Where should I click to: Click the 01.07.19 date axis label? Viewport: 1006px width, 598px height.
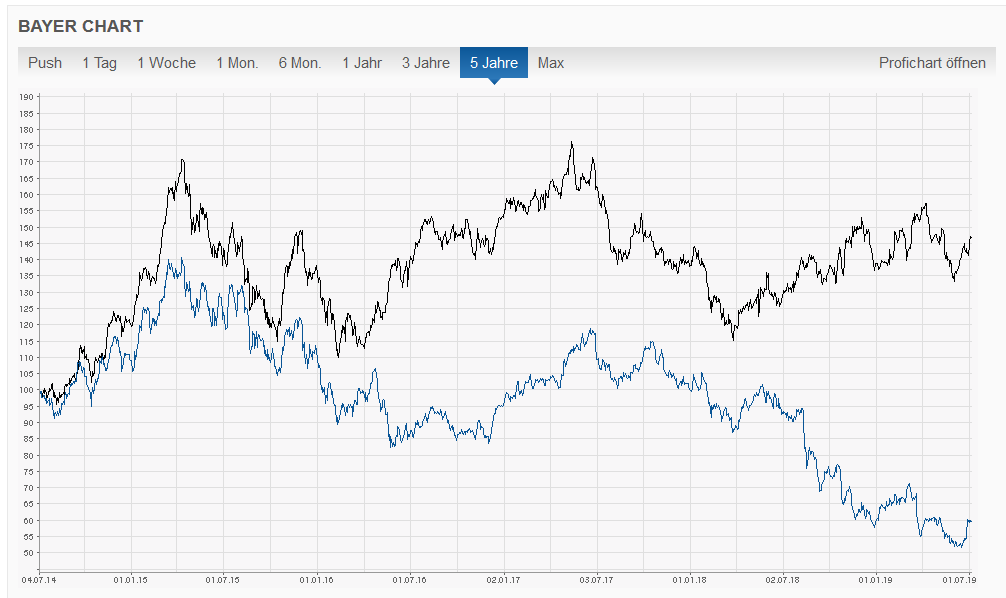click(959, 580)
